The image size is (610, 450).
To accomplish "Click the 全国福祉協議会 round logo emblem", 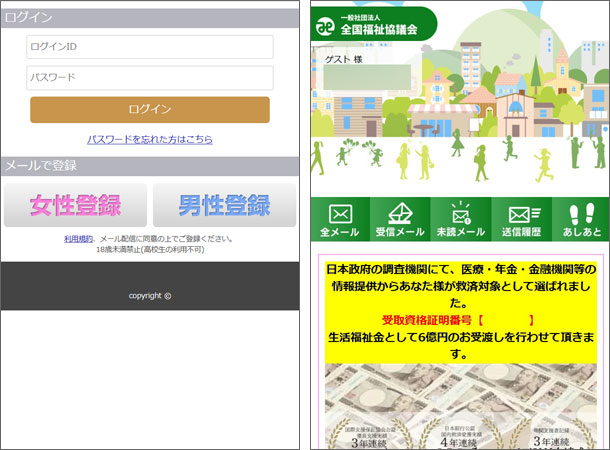I will (324, 26).
